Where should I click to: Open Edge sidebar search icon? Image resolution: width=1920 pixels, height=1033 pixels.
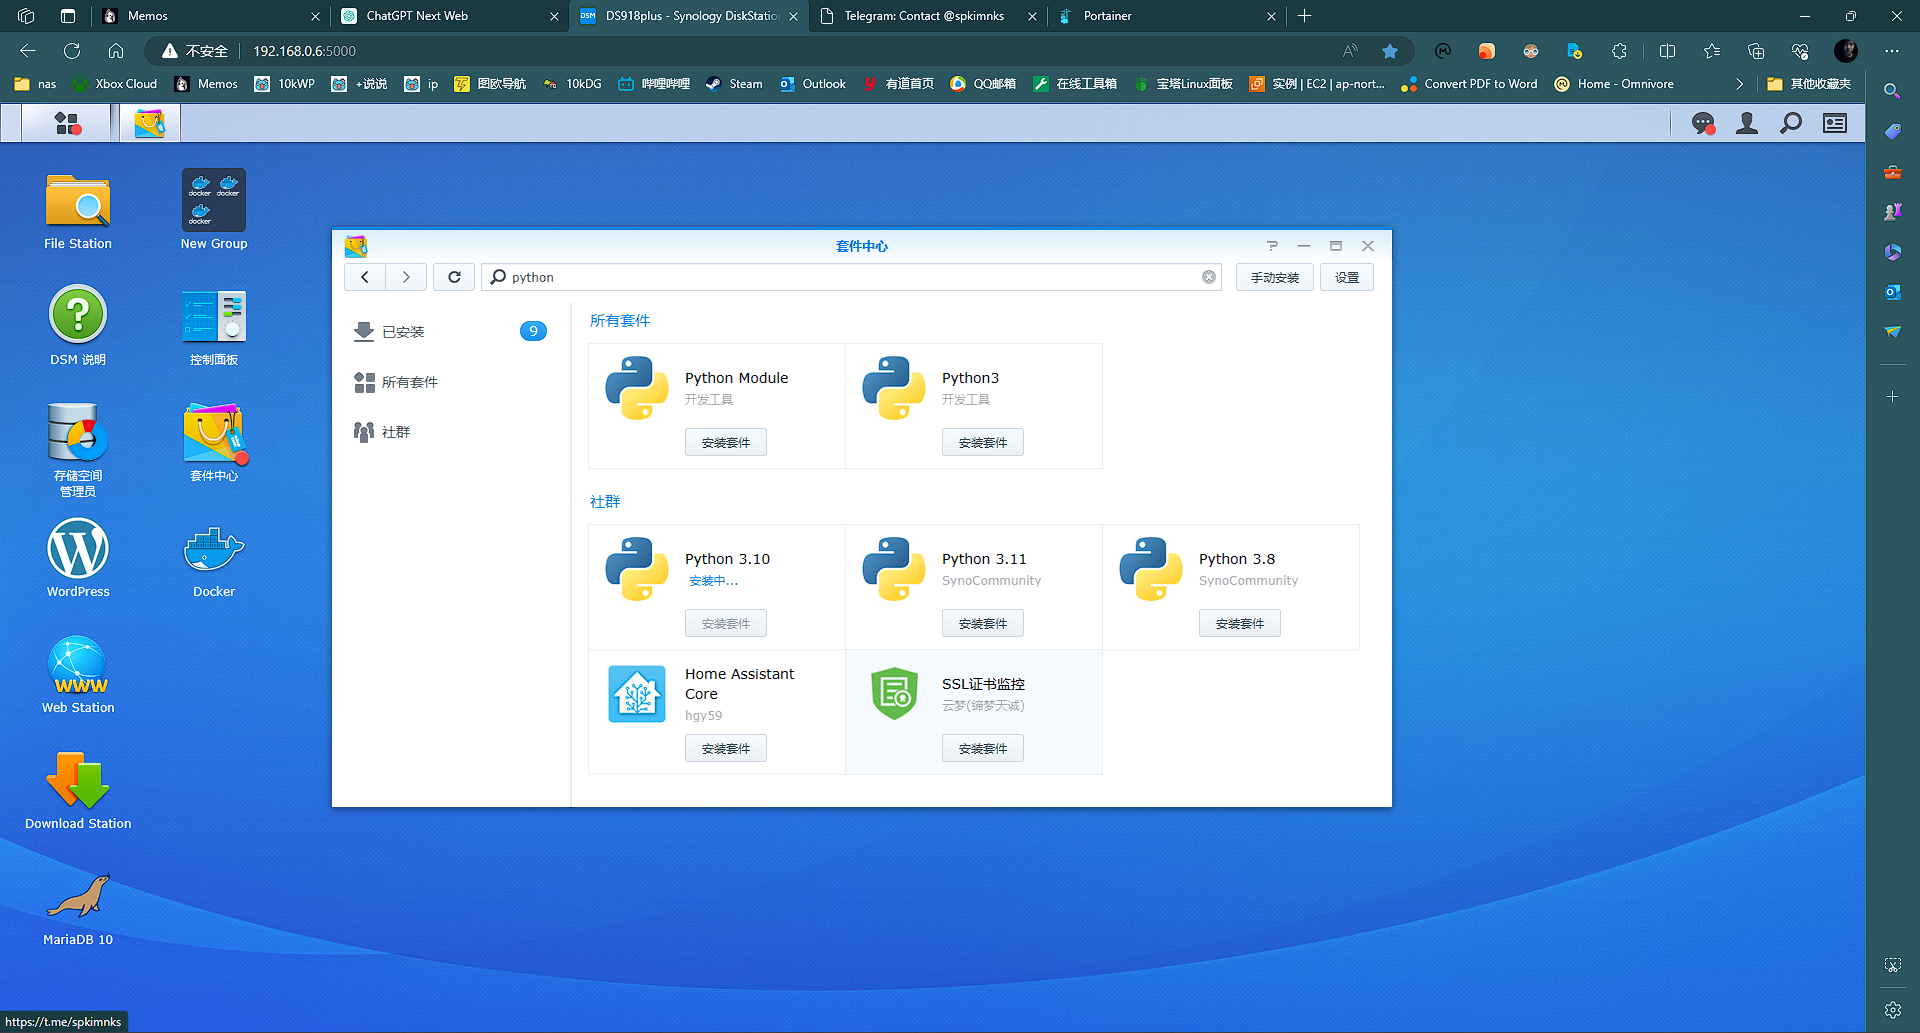[1892, 91]
